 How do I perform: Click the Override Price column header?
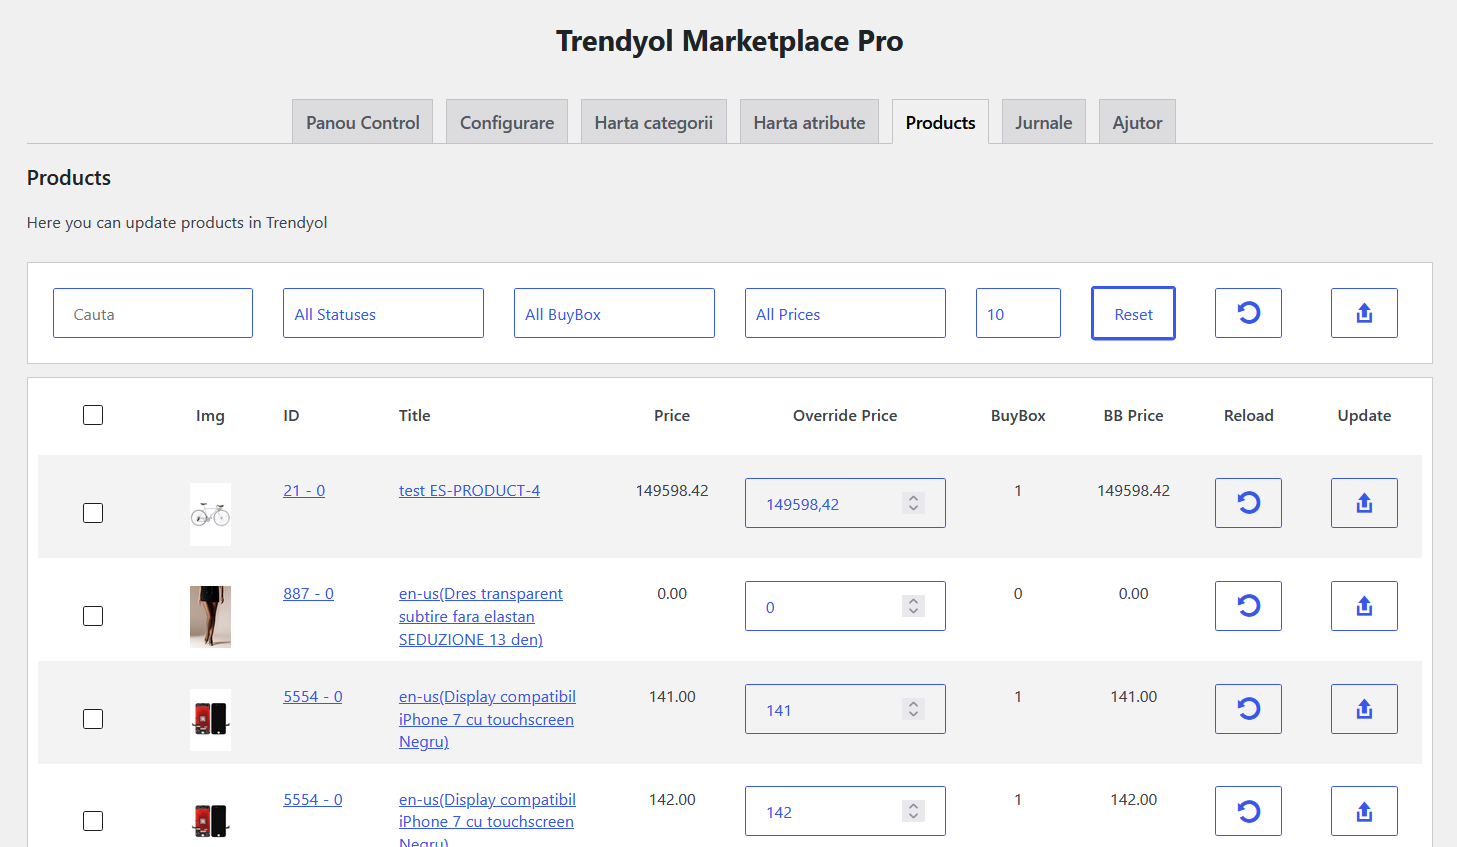pyautogui.click(x=845, y=415)
